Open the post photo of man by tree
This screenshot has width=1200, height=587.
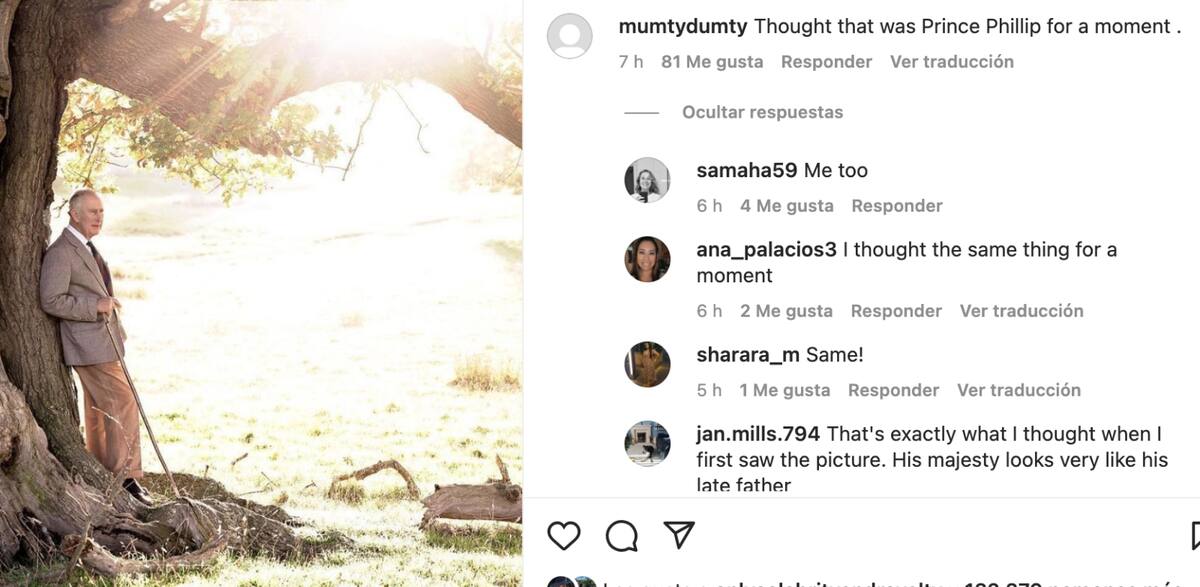(260, 293)
